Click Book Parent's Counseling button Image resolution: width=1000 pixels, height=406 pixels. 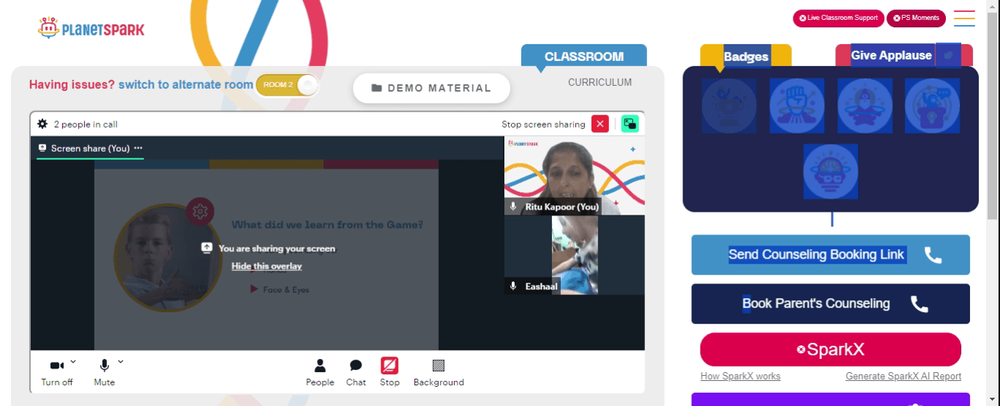pos(830,303)
